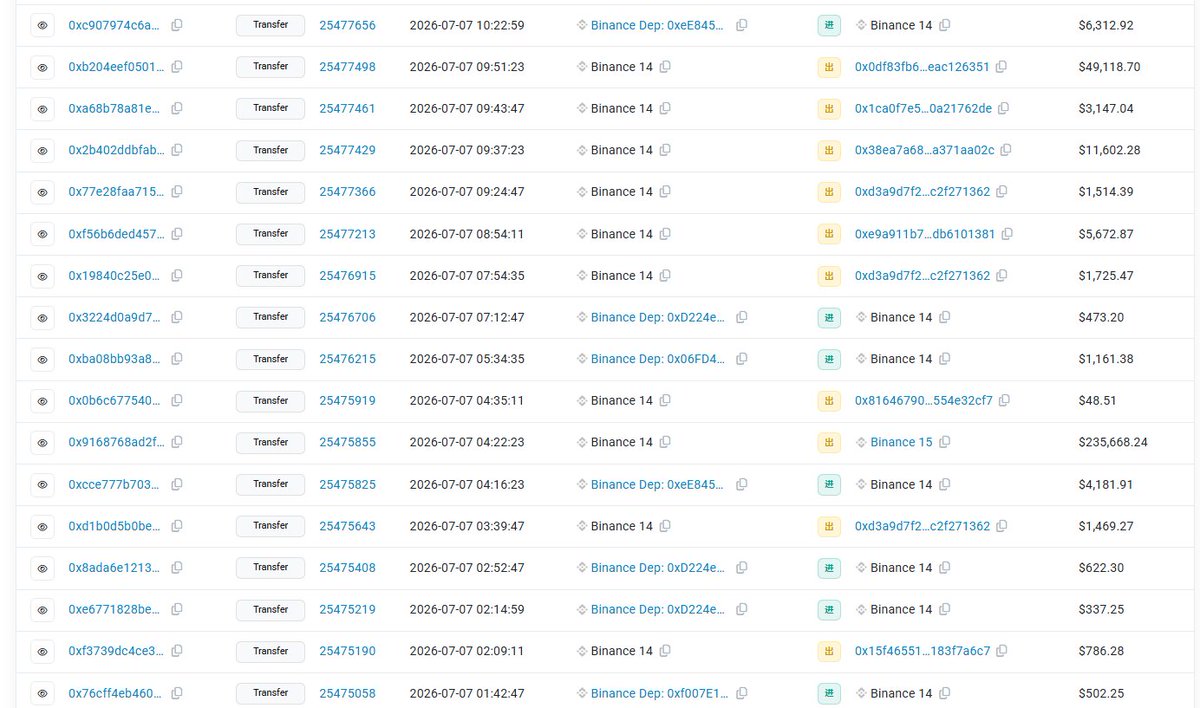1200x708 pixels.
Task: Open block 25475855
Action: point(347,442)
